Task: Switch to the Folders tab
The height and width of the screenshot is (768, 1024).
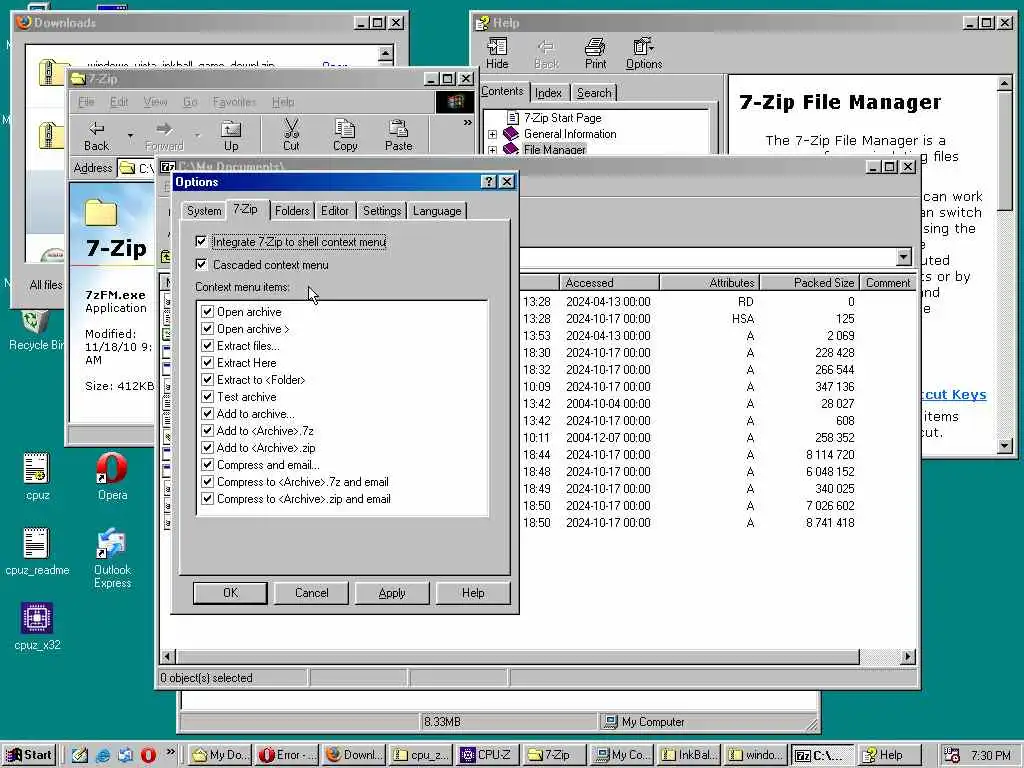Action: 292,211
